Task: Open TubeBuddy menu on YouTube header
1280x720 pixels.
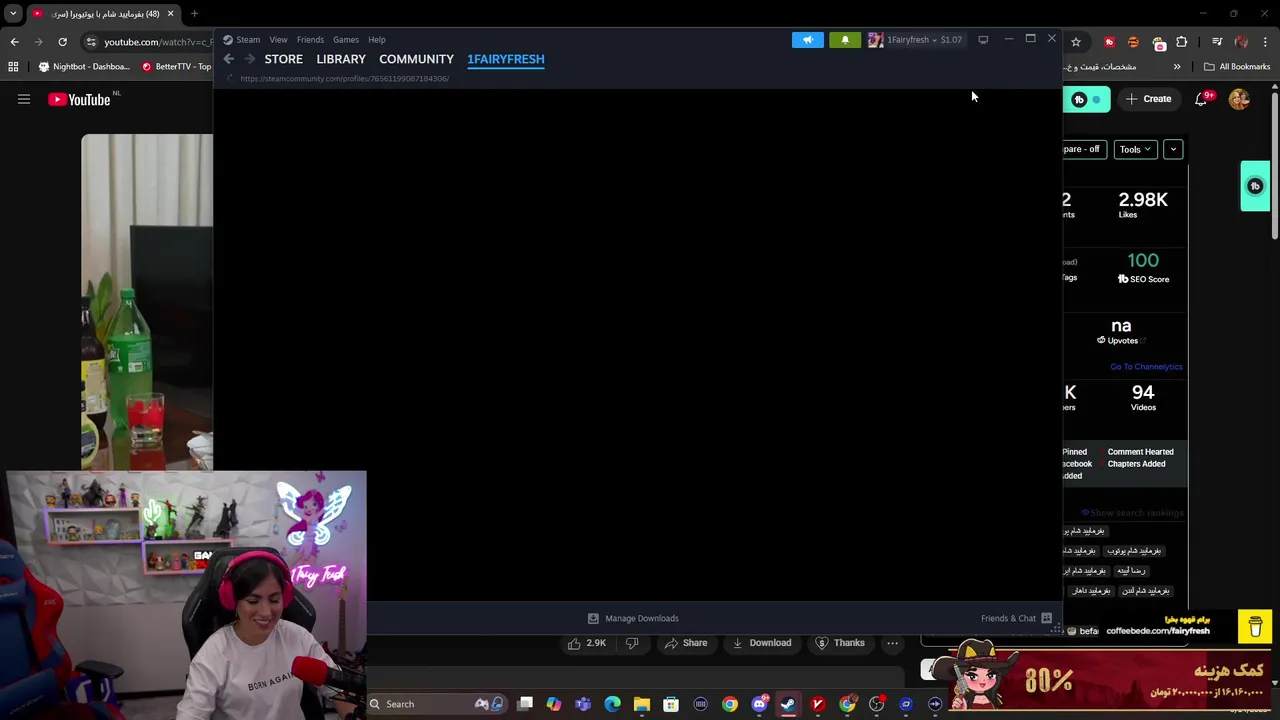Action: tap(1086, 99)
